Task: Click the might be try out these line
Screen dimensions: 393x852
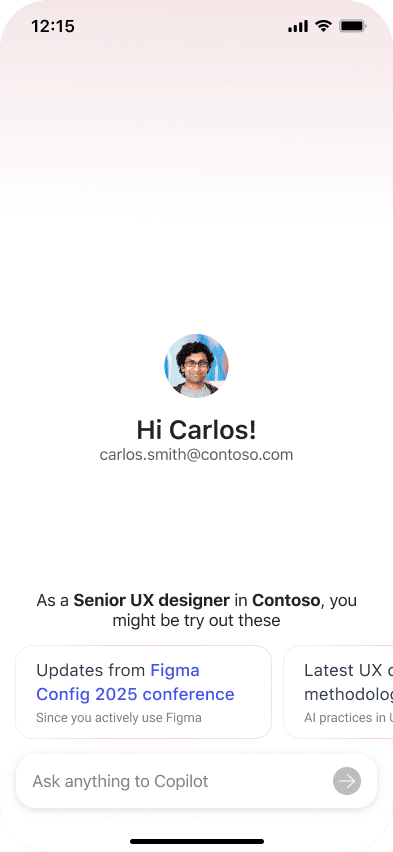Action: click(196, 620)
